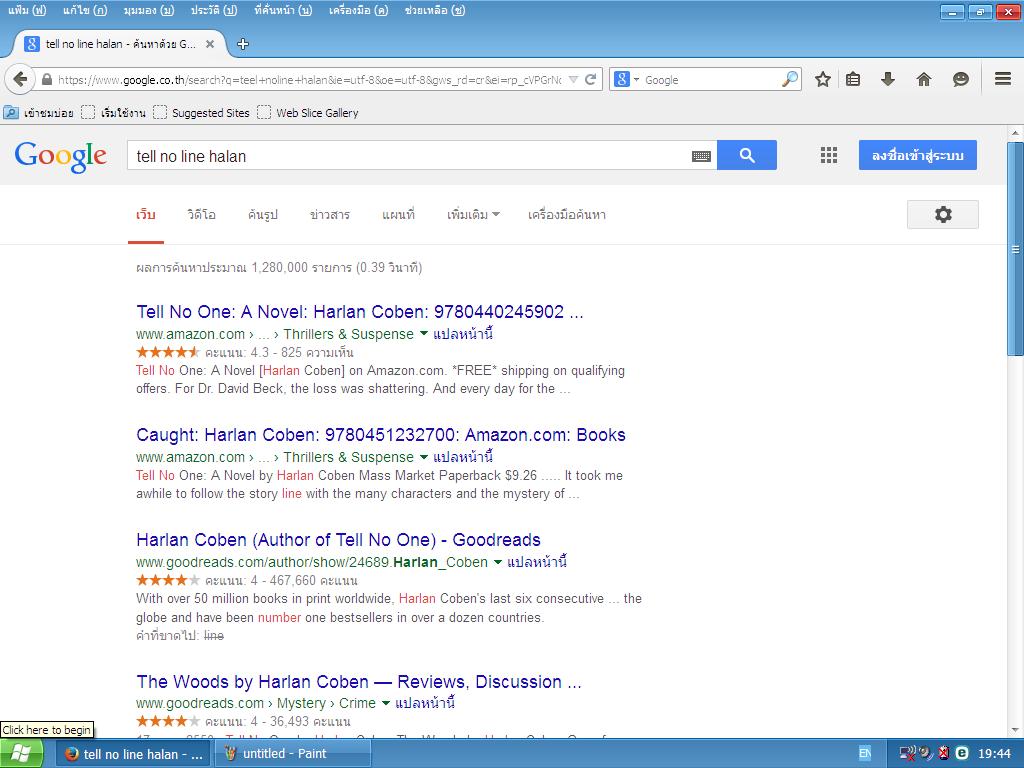Click the browser address bar URL
Screen dimensions: 1024x768
coord(309,80)
